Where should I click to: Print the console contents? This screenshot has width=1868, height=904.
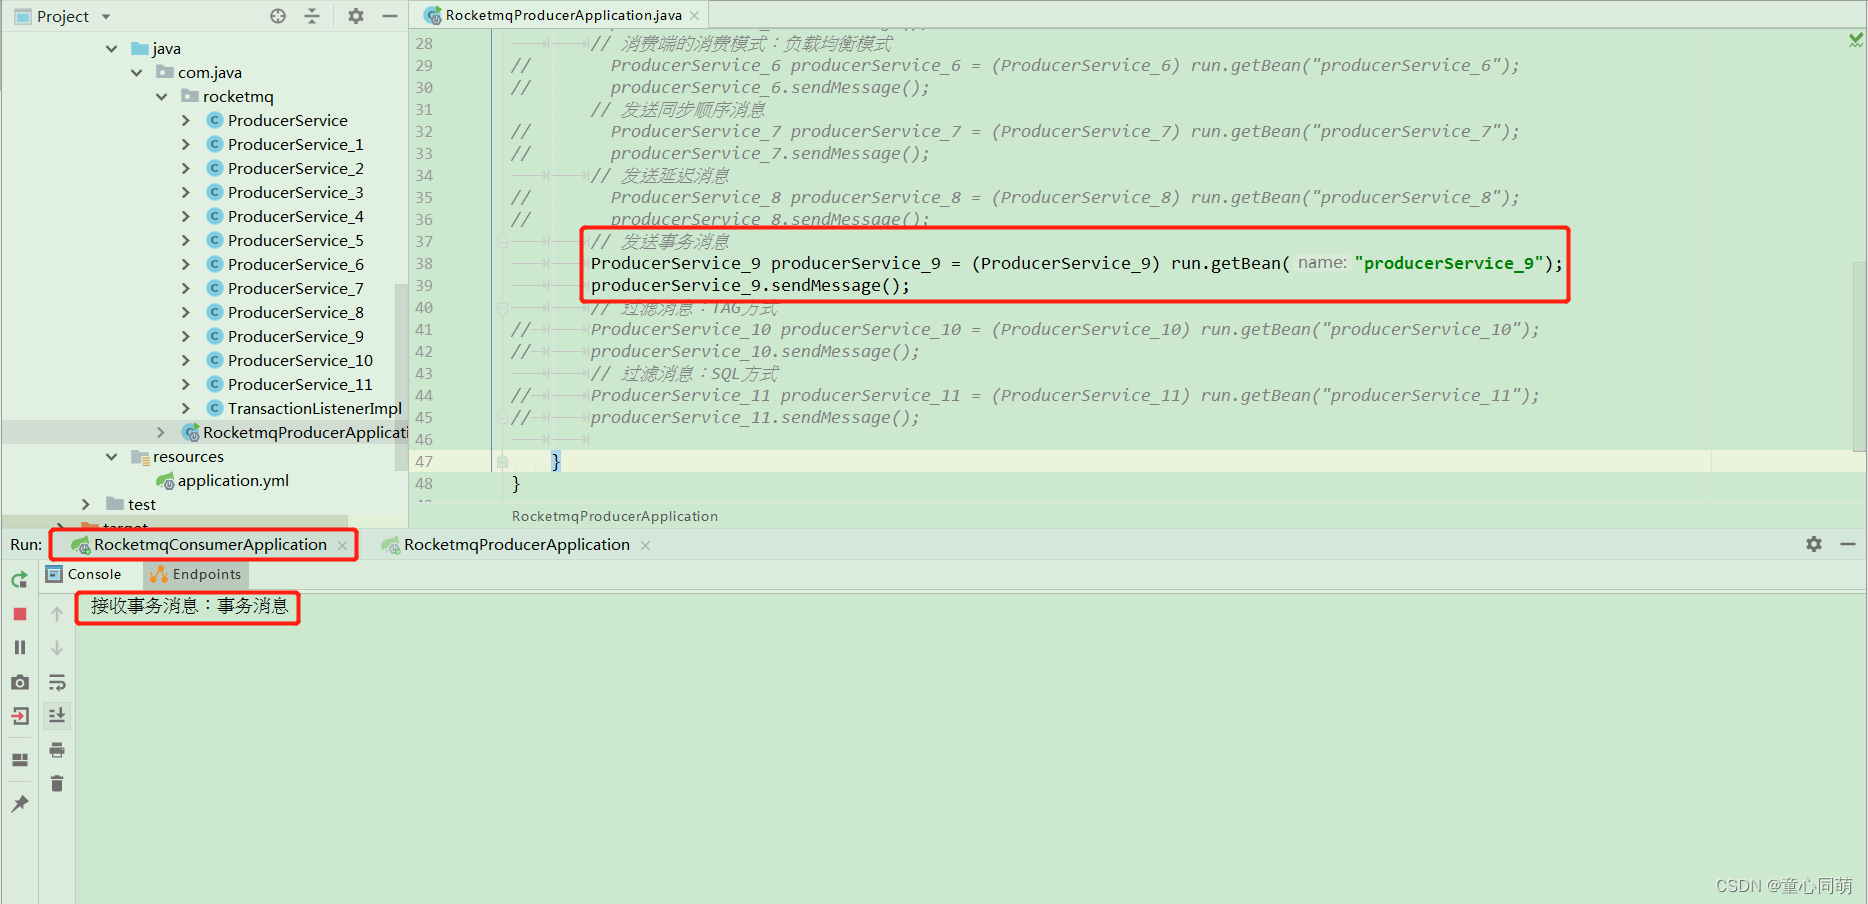pos(56,749)
